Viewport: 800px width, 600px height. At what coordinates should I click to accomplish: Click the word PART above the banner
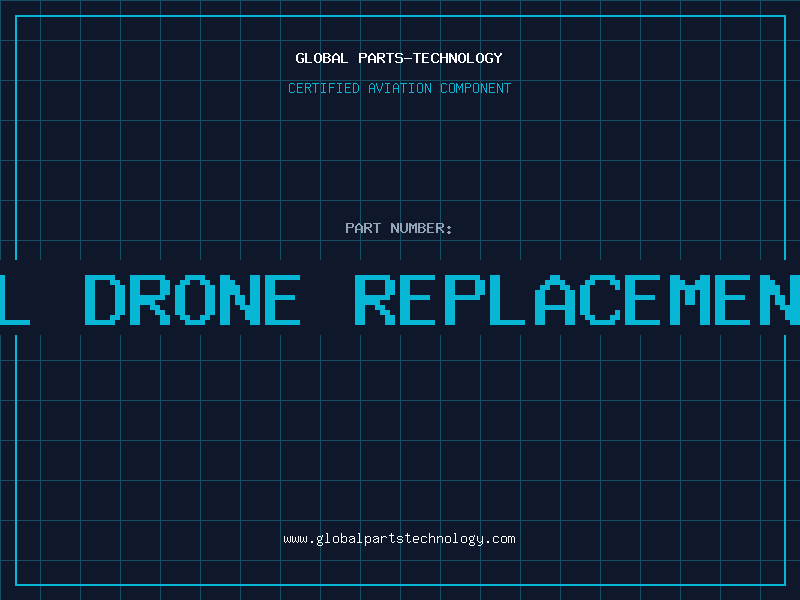[x=363, y=228]
